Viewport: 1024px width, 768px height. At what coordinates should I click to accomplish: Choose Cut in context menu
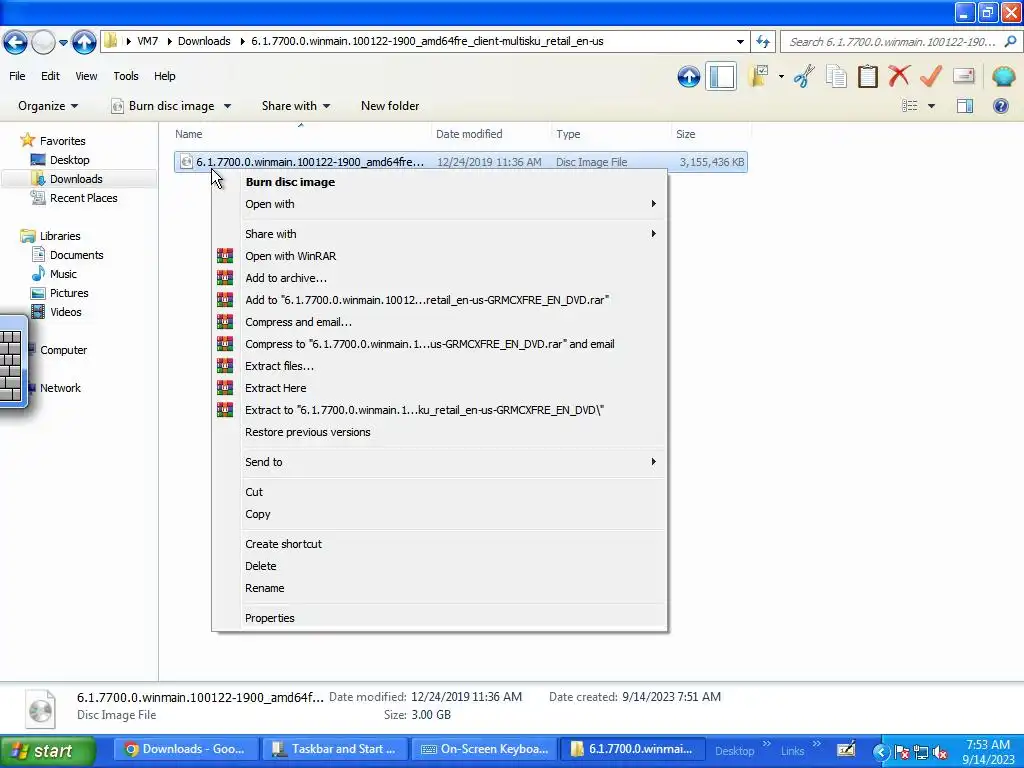click(440, 492)
